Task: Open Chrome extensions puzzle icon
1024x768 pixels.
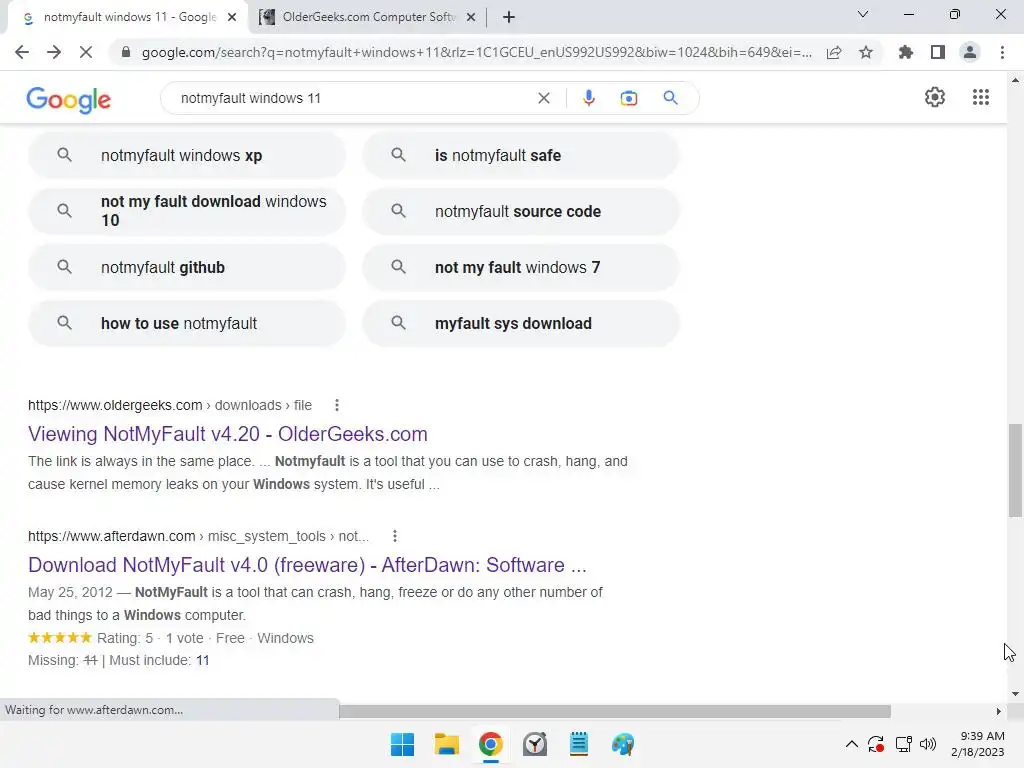Action: (906, 52)
